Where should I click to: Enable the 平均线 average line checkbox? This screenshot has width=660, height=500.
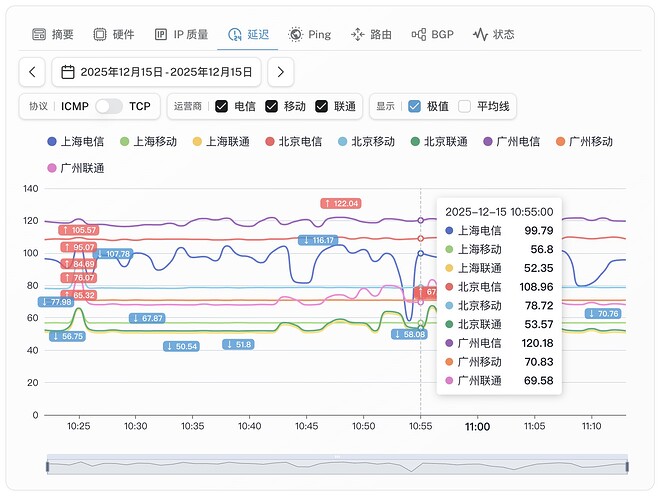pyautogui.click(x=464, y=106)
